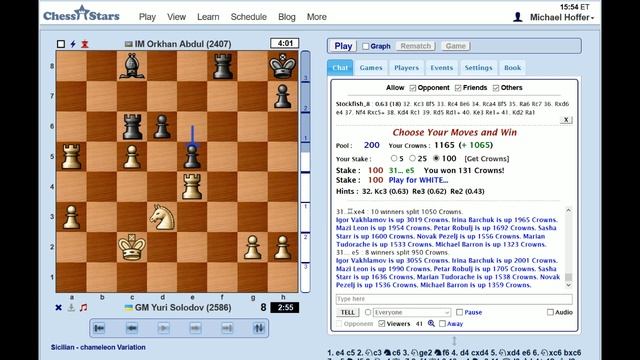The image size is (640, 360).
Task: Switch to the Players tab
Action: [x=407, y=68]
